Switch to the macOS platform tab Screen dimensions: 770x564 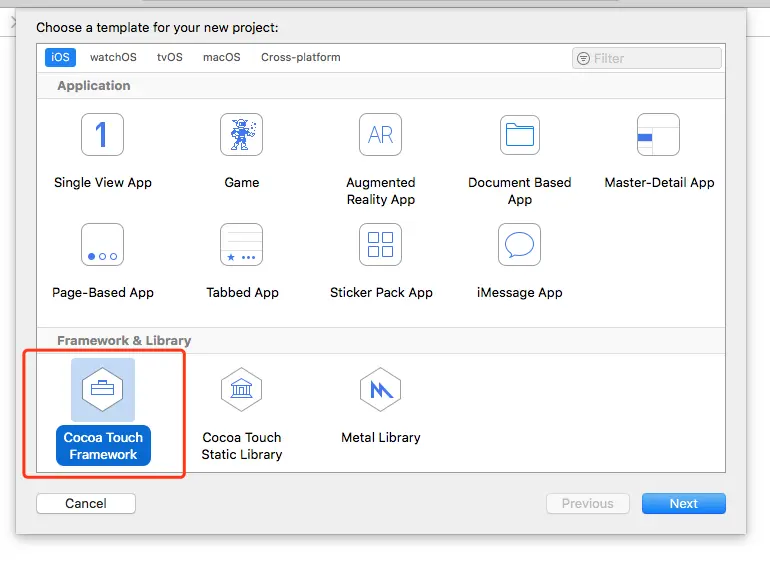pos(221,57)
